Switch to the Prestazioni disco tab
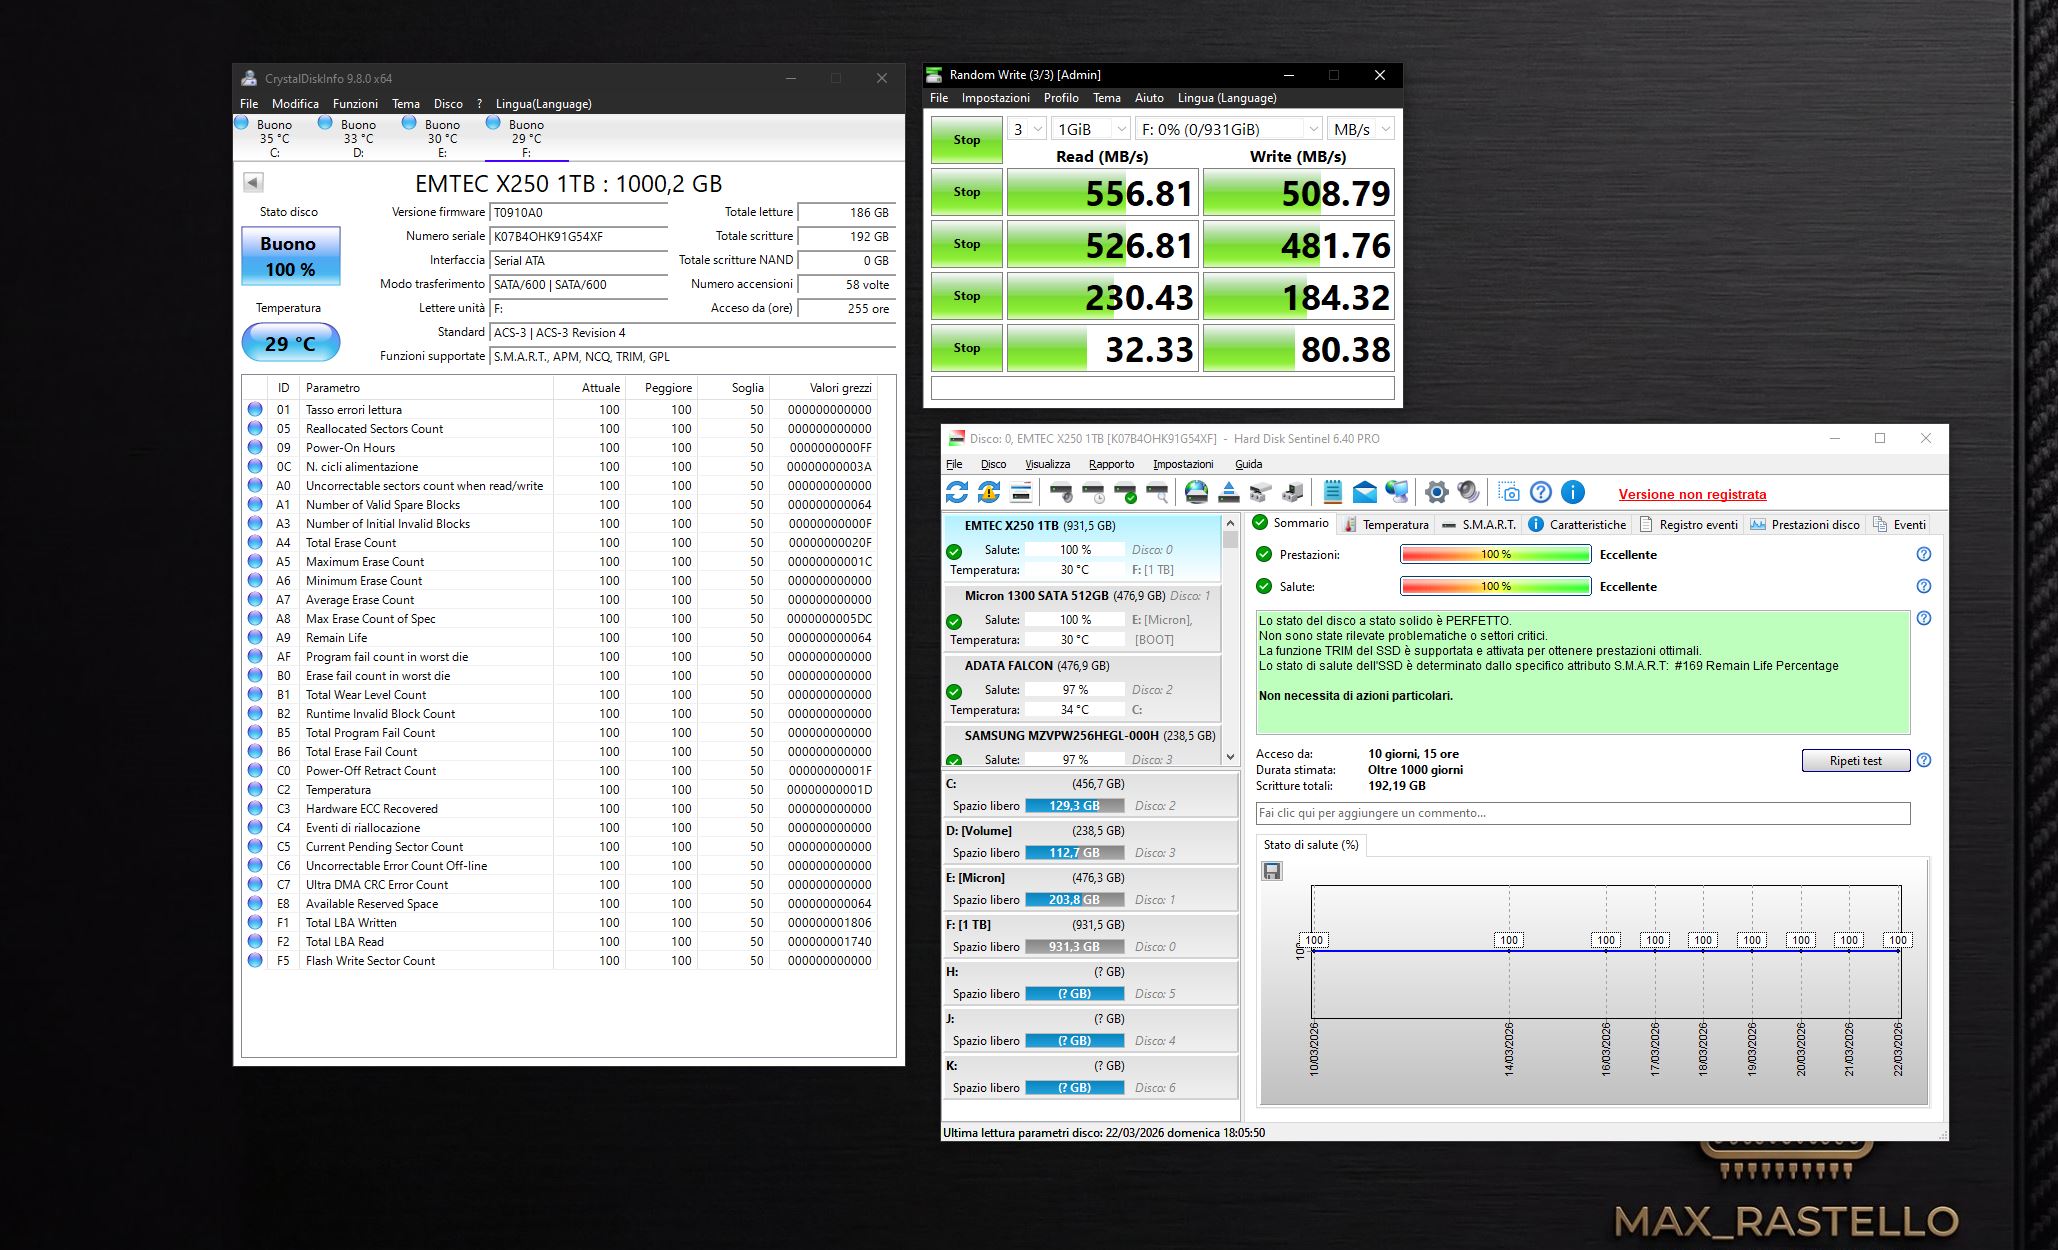 click(1805, 524)
